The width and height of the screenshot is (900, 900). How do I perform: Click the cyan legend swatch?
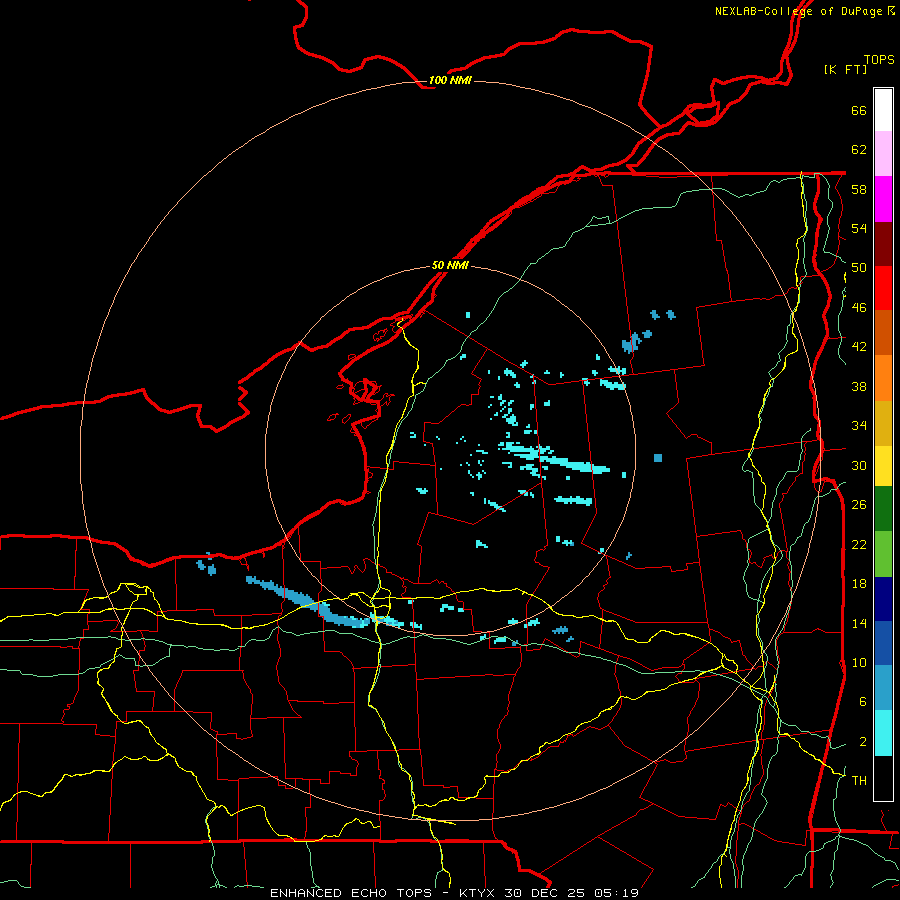883,733
